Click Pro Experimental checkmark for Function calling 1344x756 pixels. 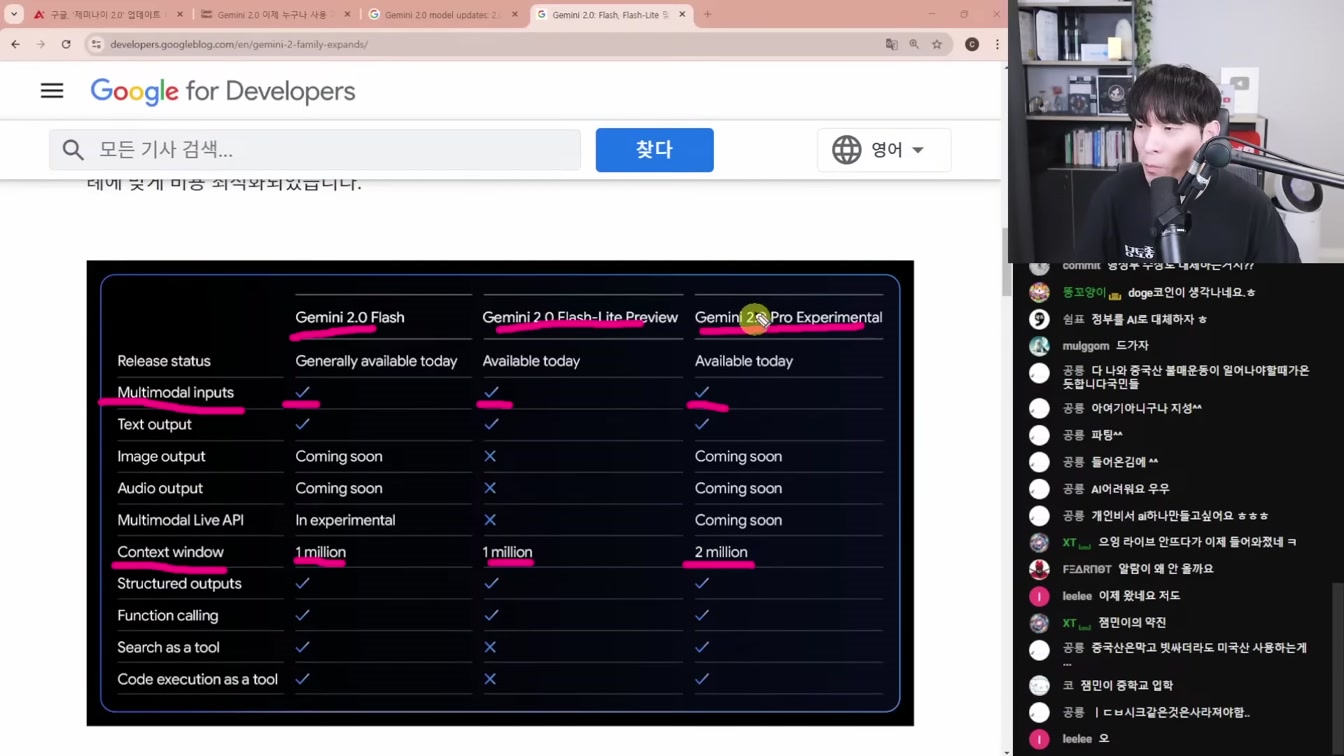click(x=702, y=615)
